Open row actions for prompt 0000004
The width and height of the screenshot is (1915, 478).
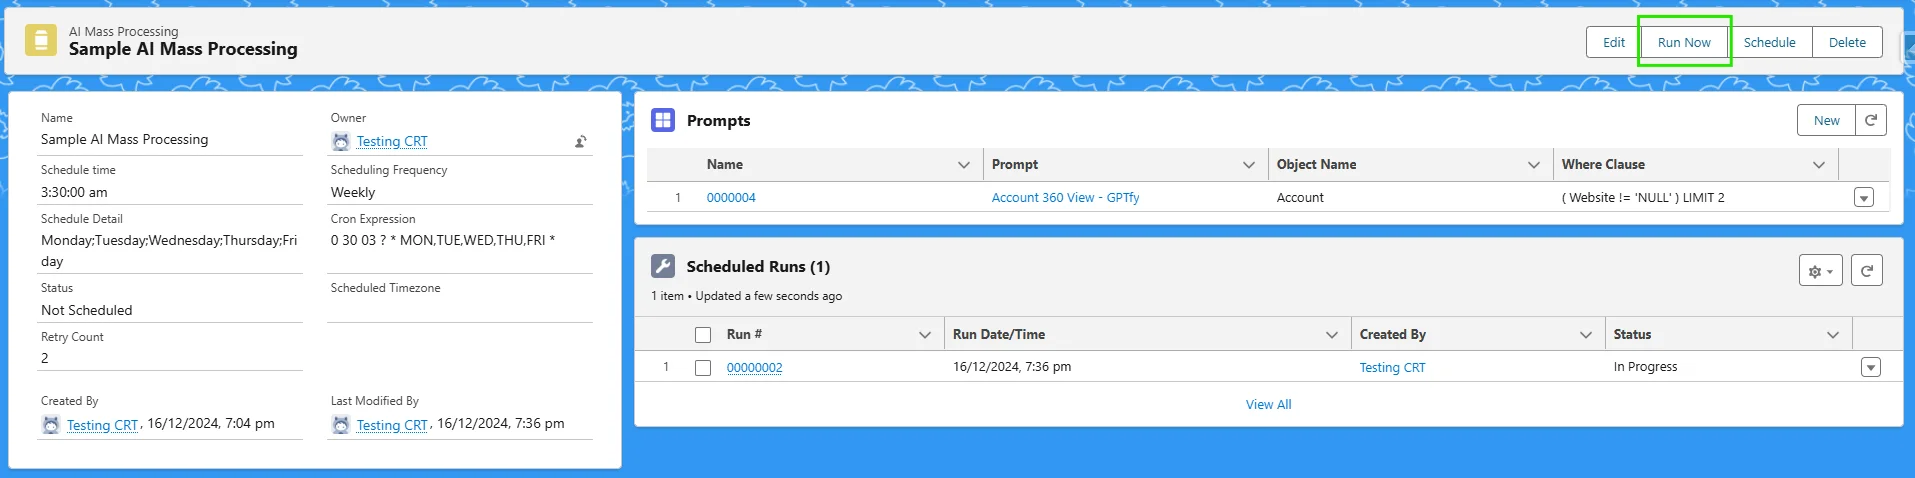1863,198
